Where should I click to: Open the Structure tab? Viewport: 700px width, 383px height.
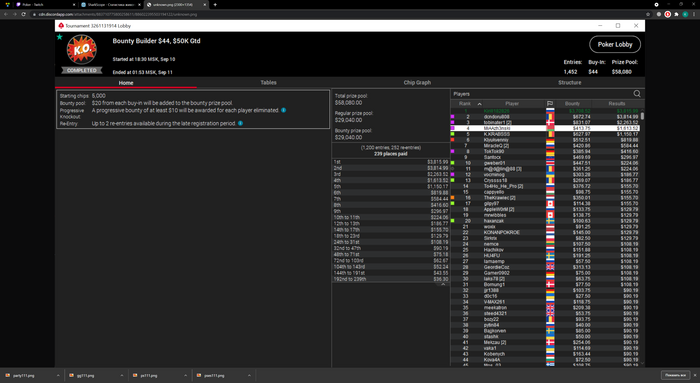[570, 83]
